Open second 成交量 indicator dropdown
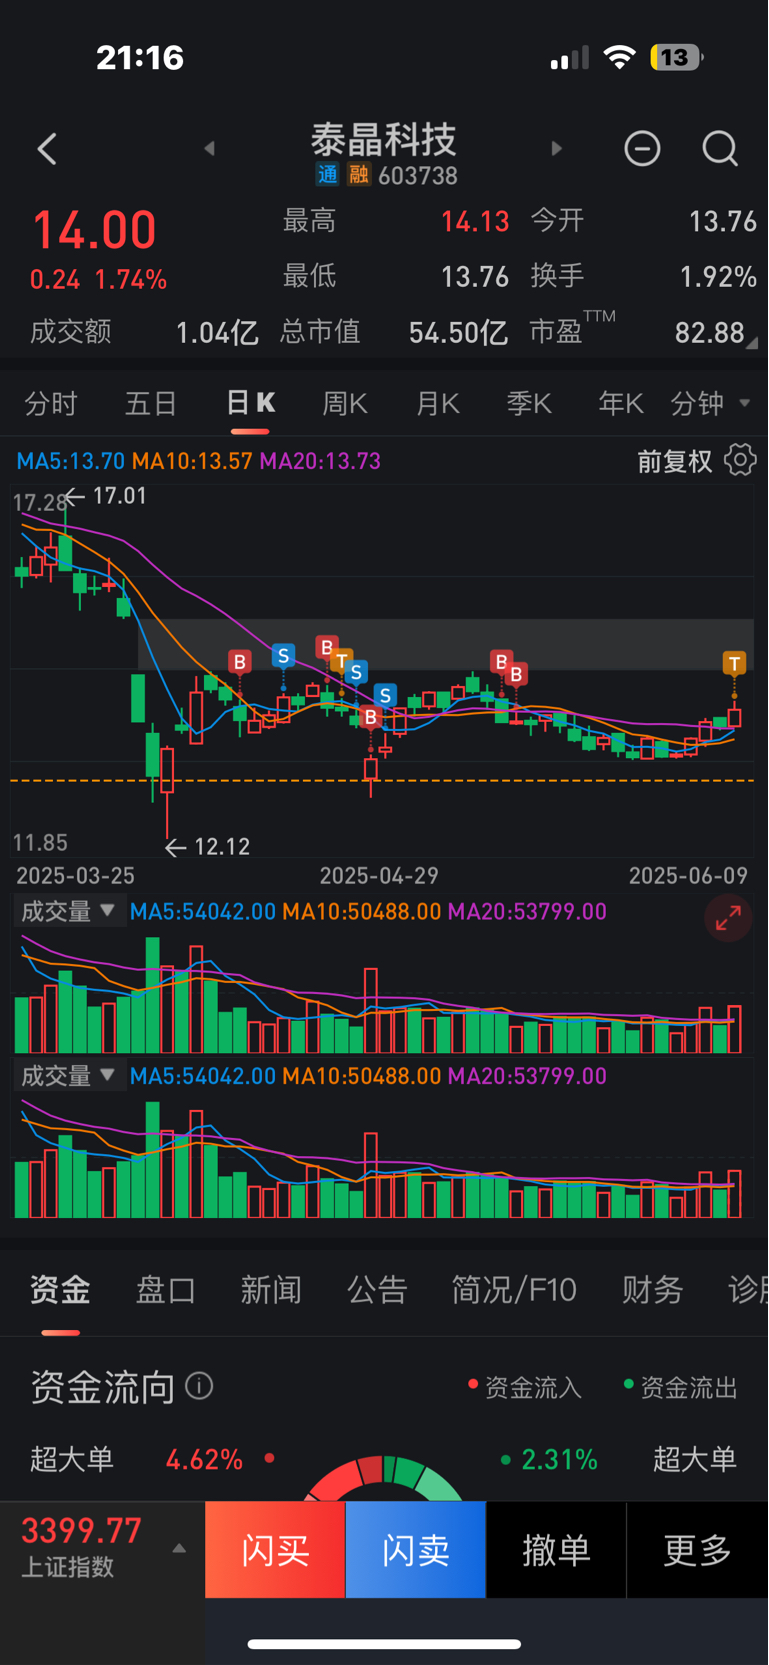Viewport: 769px width, 1665px height. coord(68,1076)
